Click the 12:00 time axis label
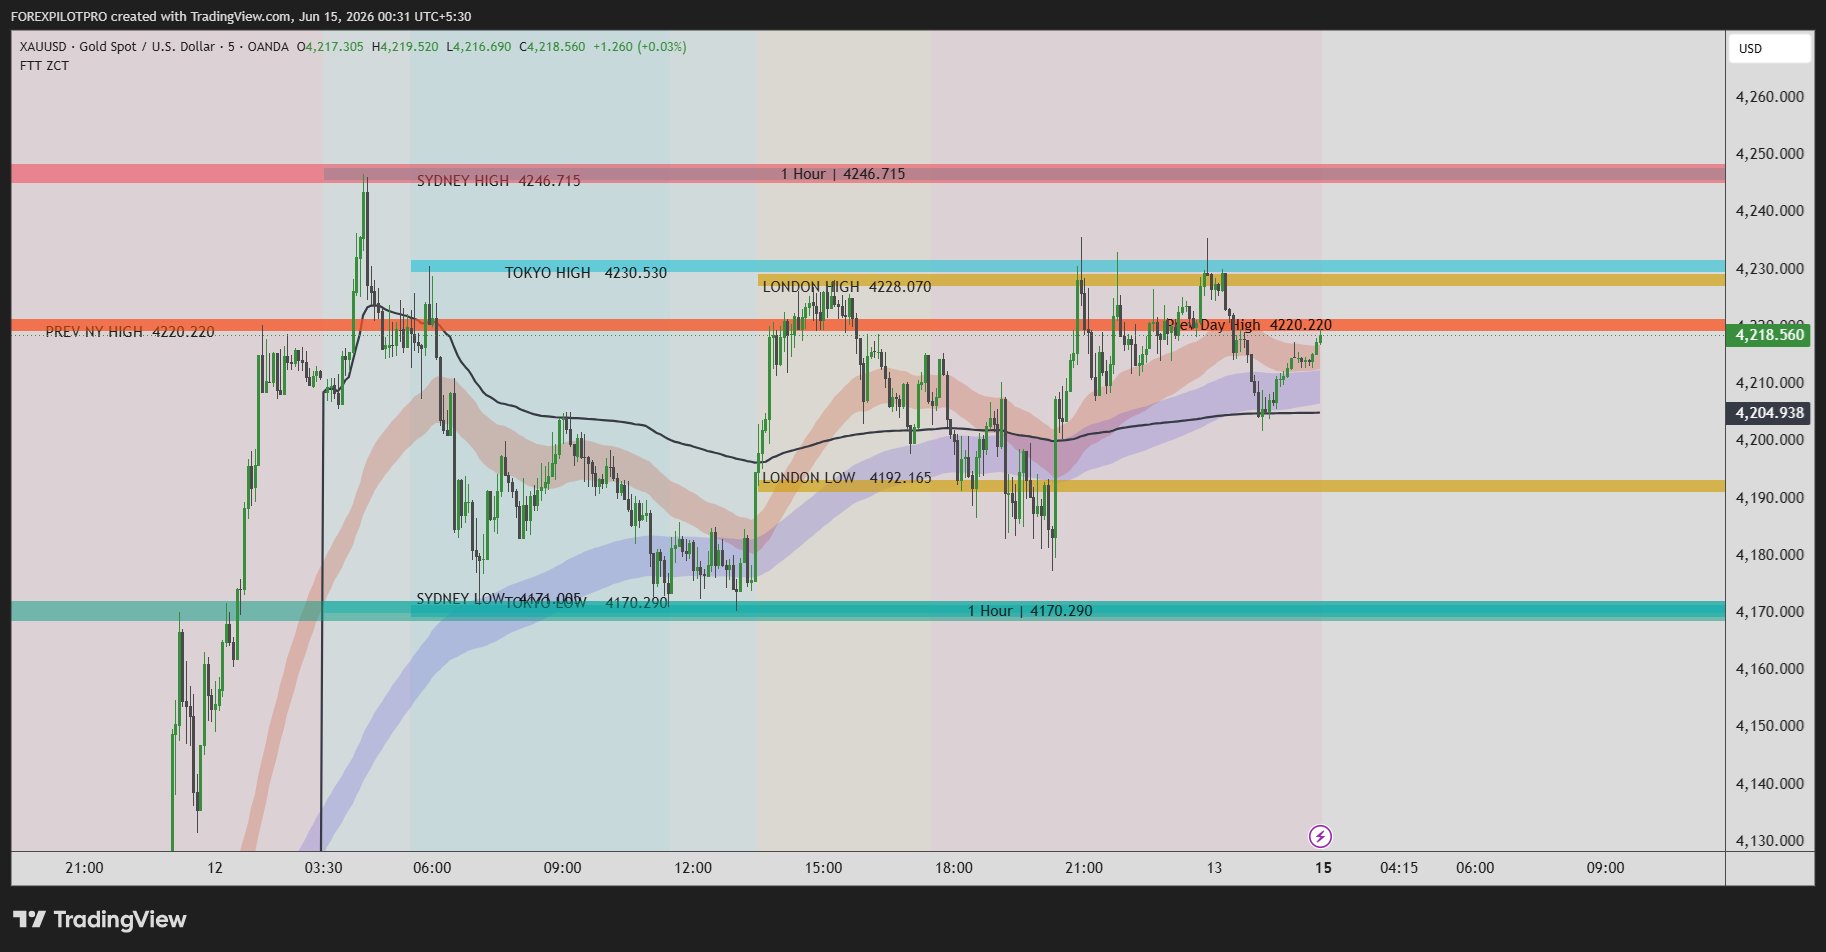Image resolution: width=1826 pixels, height=952 pixels. point(693,868)
